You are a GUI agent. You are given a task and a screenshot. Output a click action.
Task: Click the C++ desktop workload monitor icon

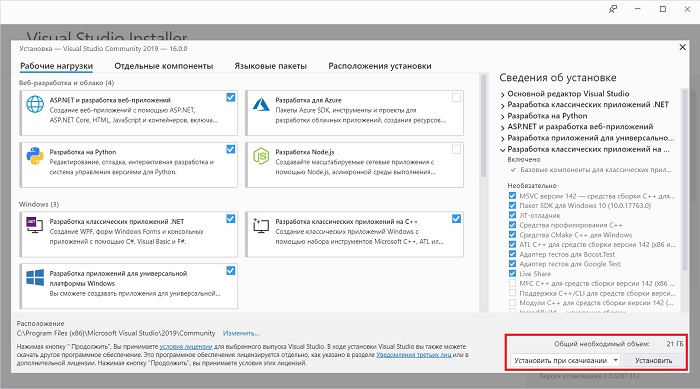(x=261, y=225)
